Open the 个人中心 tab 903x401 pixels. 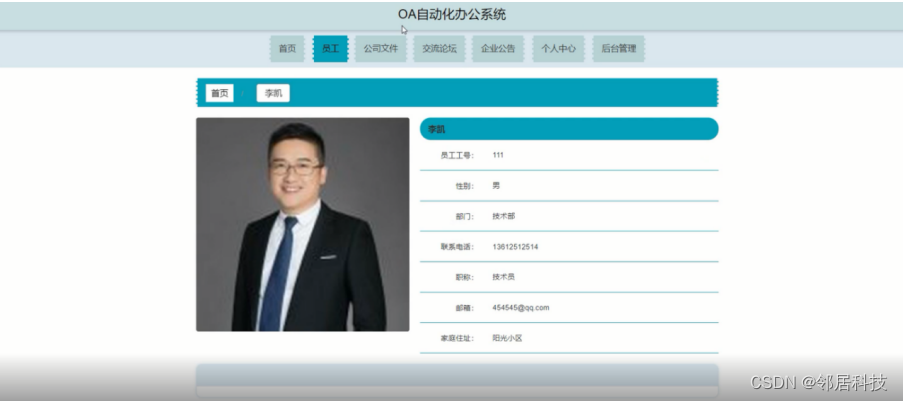pos(558,49)
